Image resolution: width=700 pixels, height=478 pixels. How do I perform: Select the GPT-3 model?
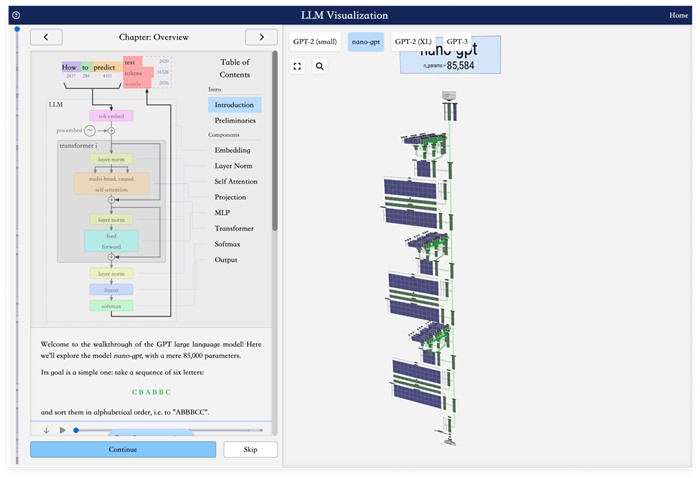[457, 42]
